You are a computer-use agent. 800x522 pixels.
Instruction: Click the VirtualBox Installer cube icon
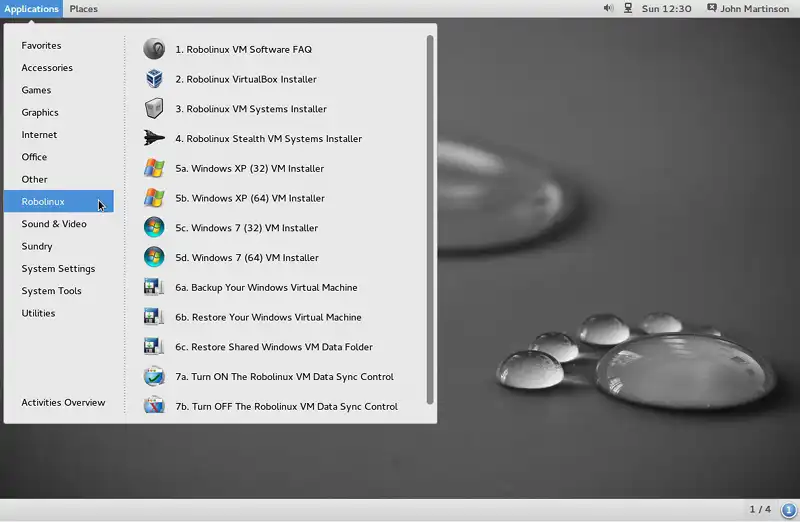154,79
